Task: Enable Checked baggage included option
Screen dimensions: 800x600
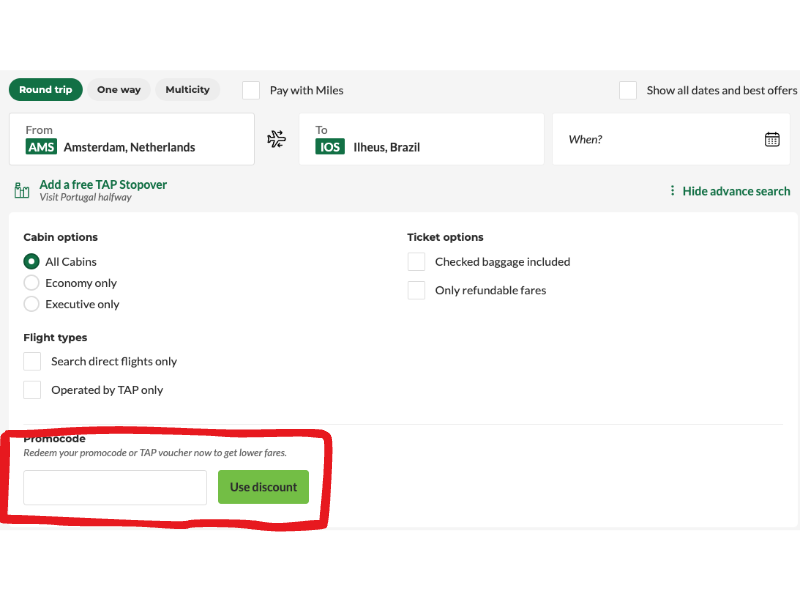Action: 417,262
